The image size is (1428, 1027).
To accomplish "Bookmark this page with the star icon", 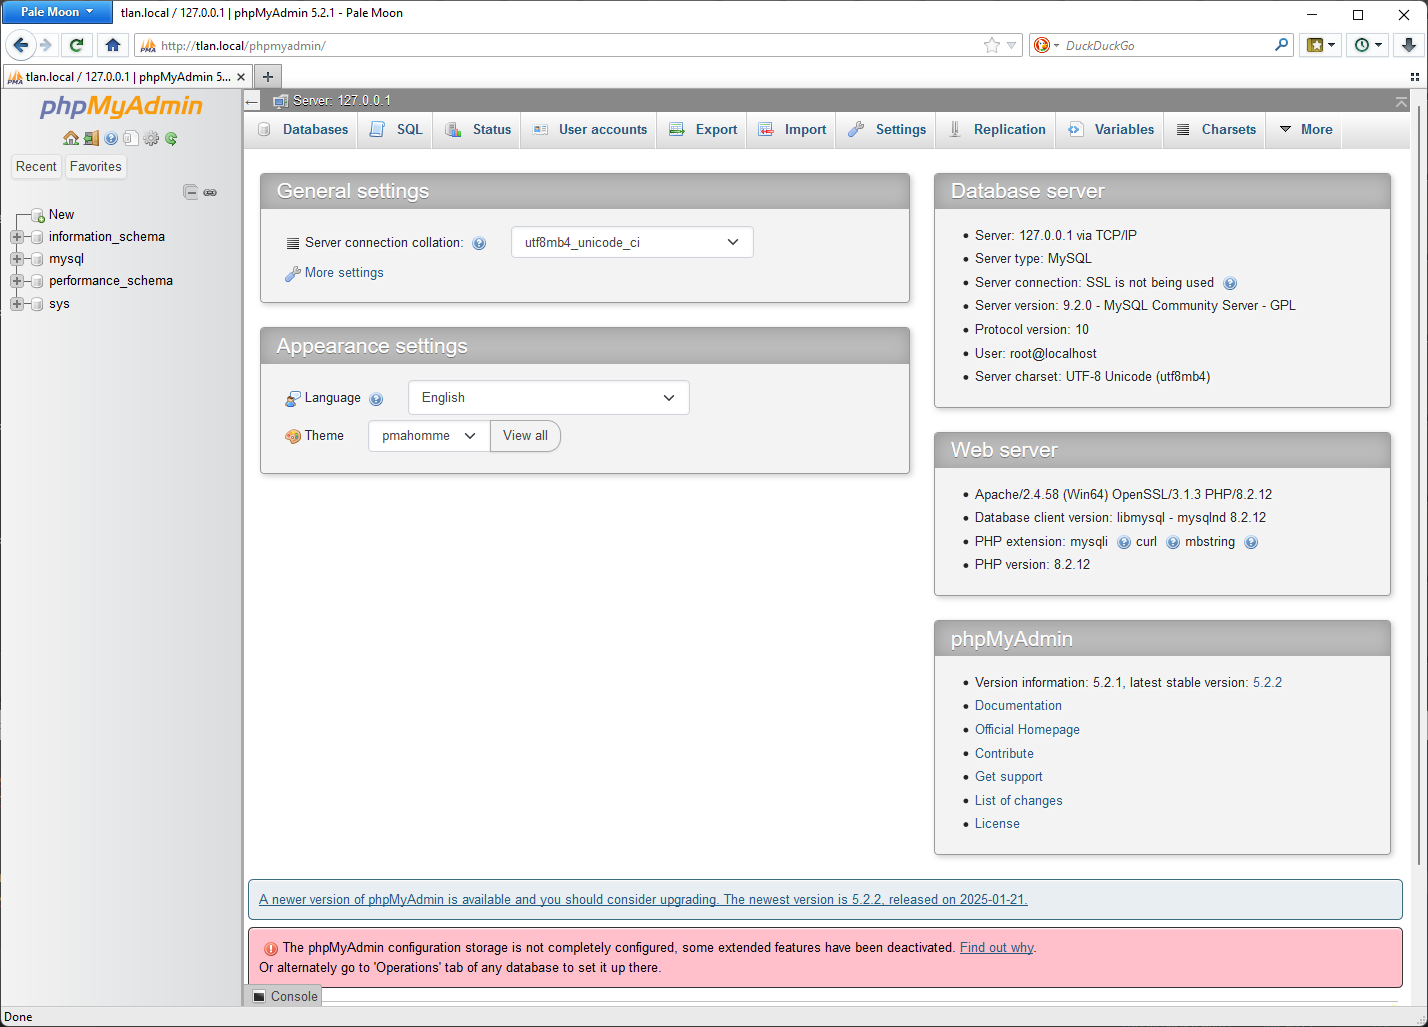I will click(x=991, y=45).
